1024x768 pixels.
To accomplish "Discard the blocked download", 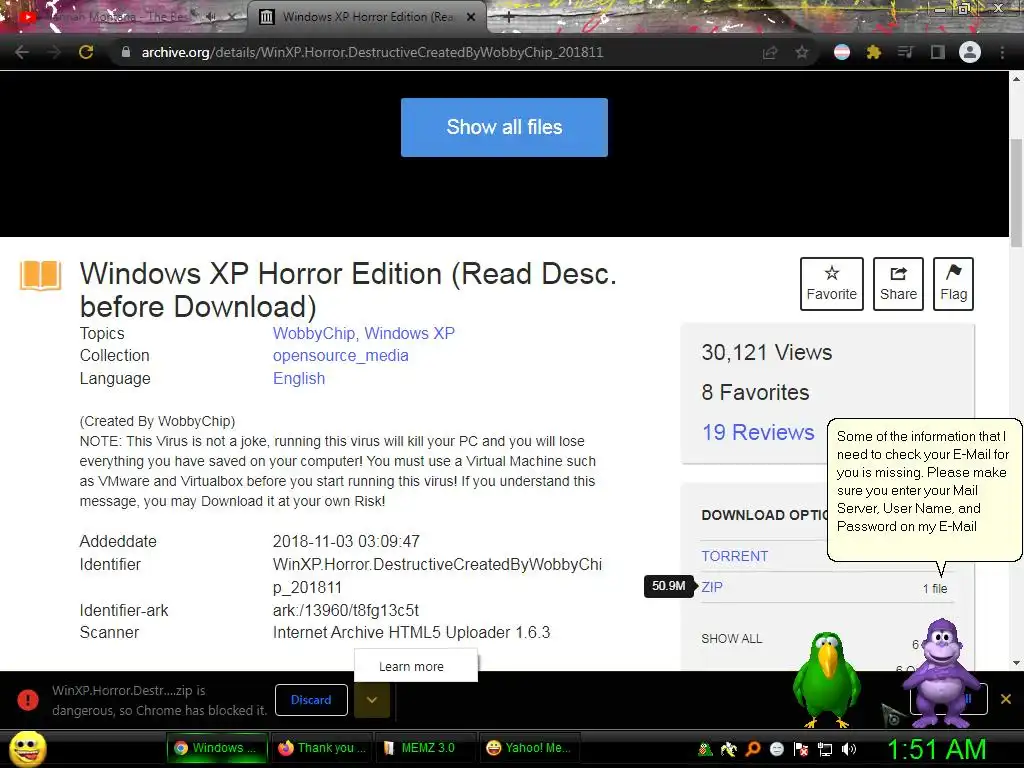I will [311, 699].
